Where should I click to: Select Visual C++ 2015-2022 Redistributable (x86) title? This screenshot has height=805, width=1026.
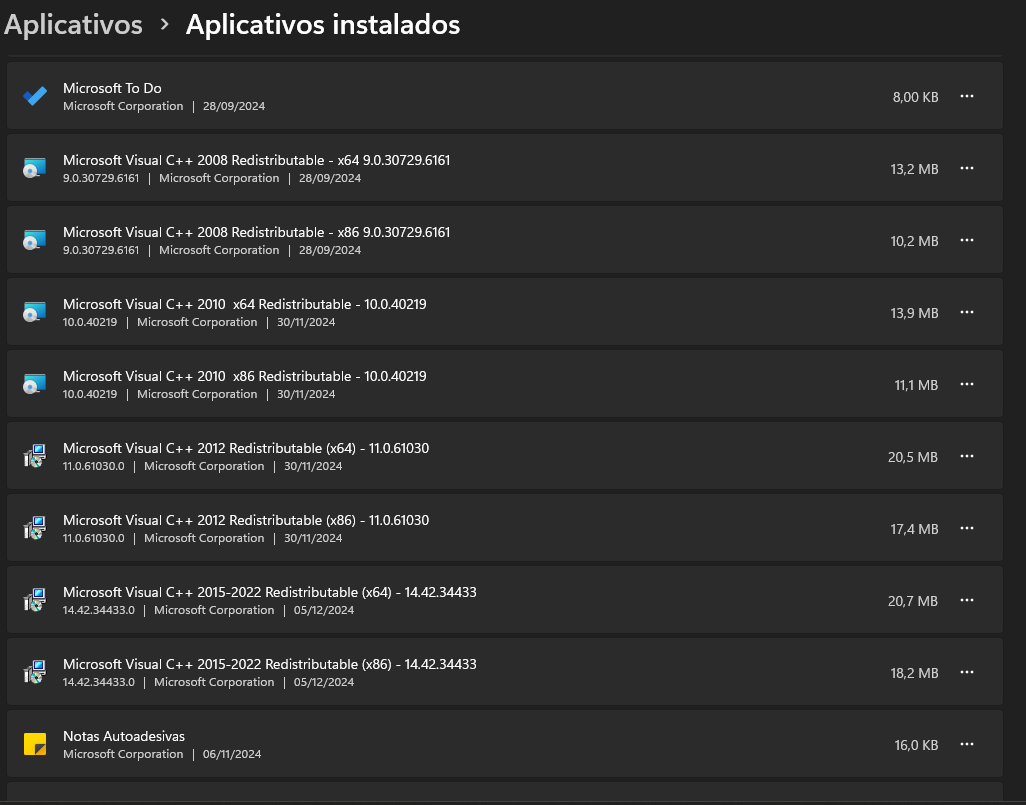pos(270,664)
